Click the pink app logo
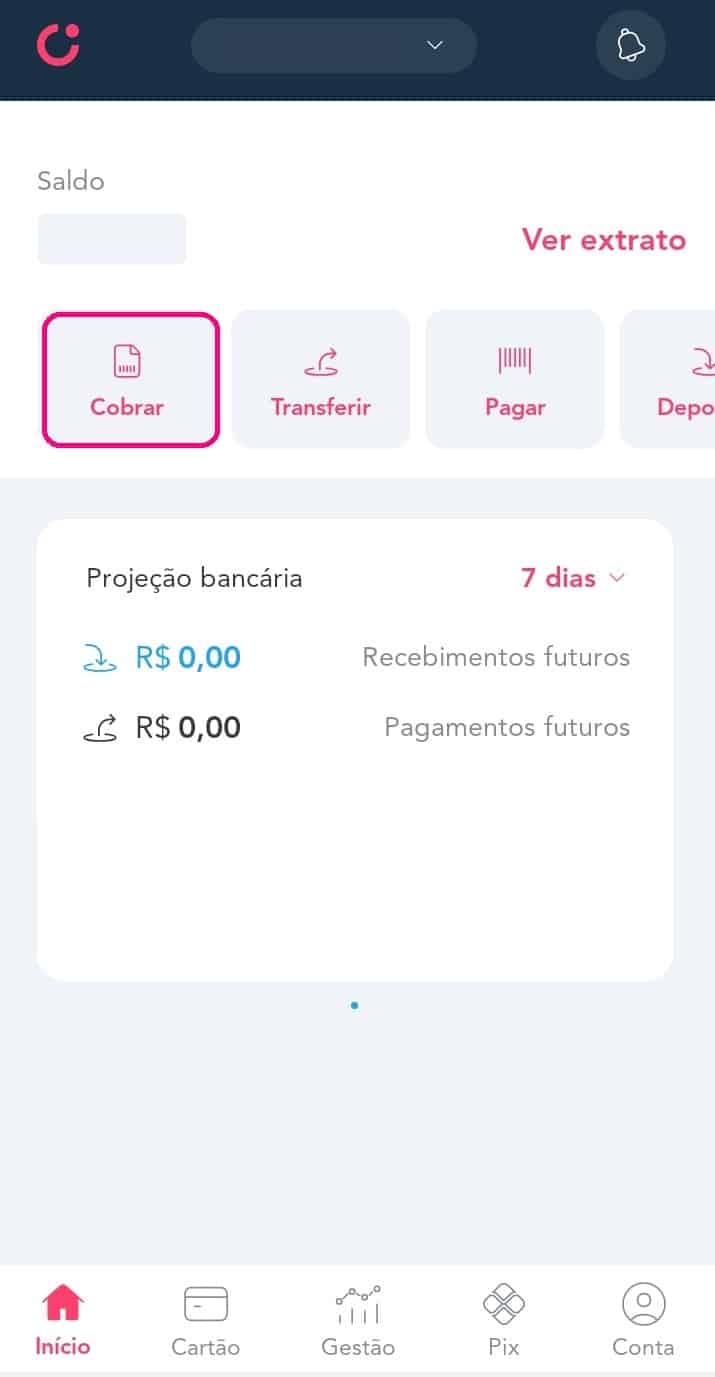The height and width of the screenshot is (1377, 715). point(58,45)
